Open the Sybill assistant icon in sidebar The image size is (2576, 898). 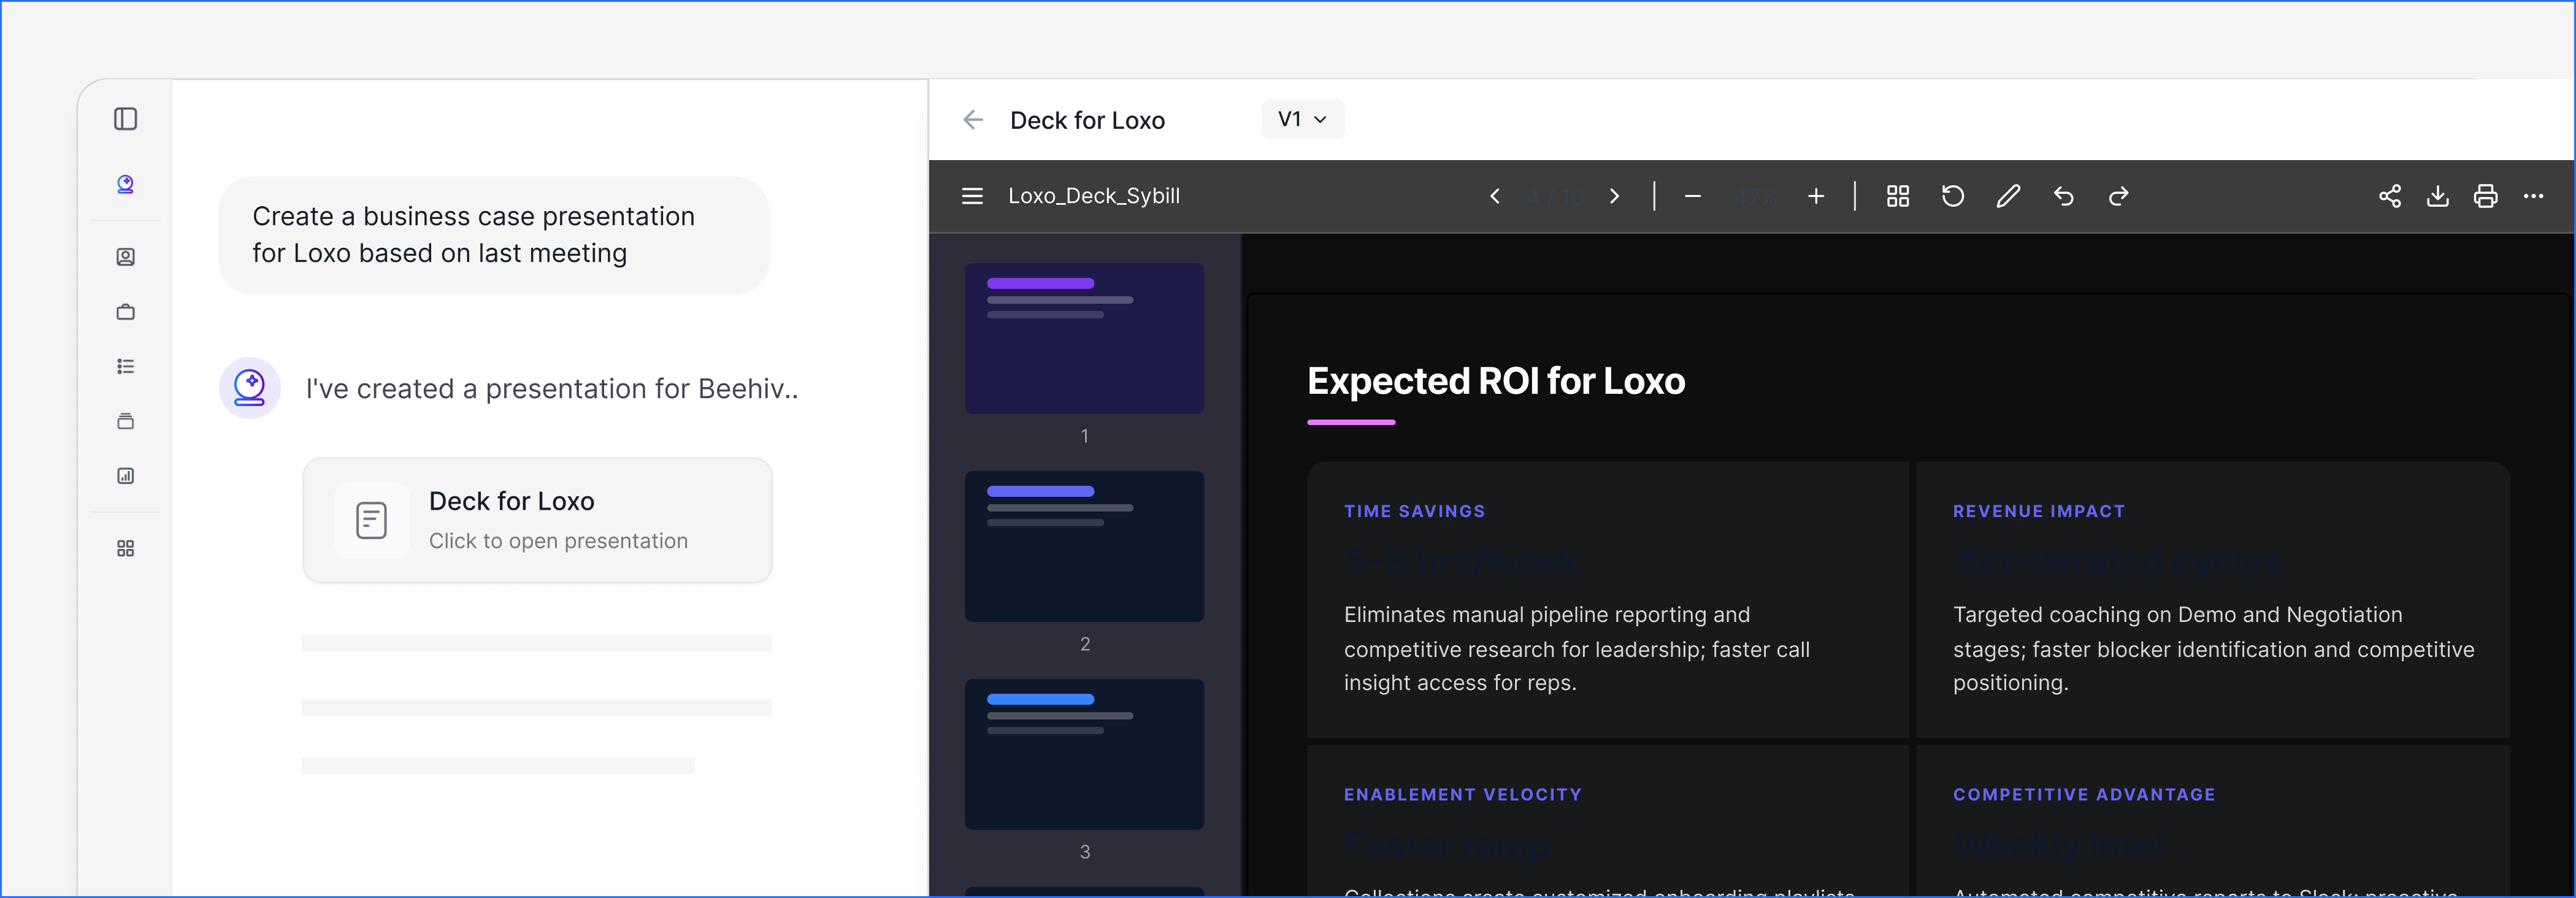click(125, 184)
